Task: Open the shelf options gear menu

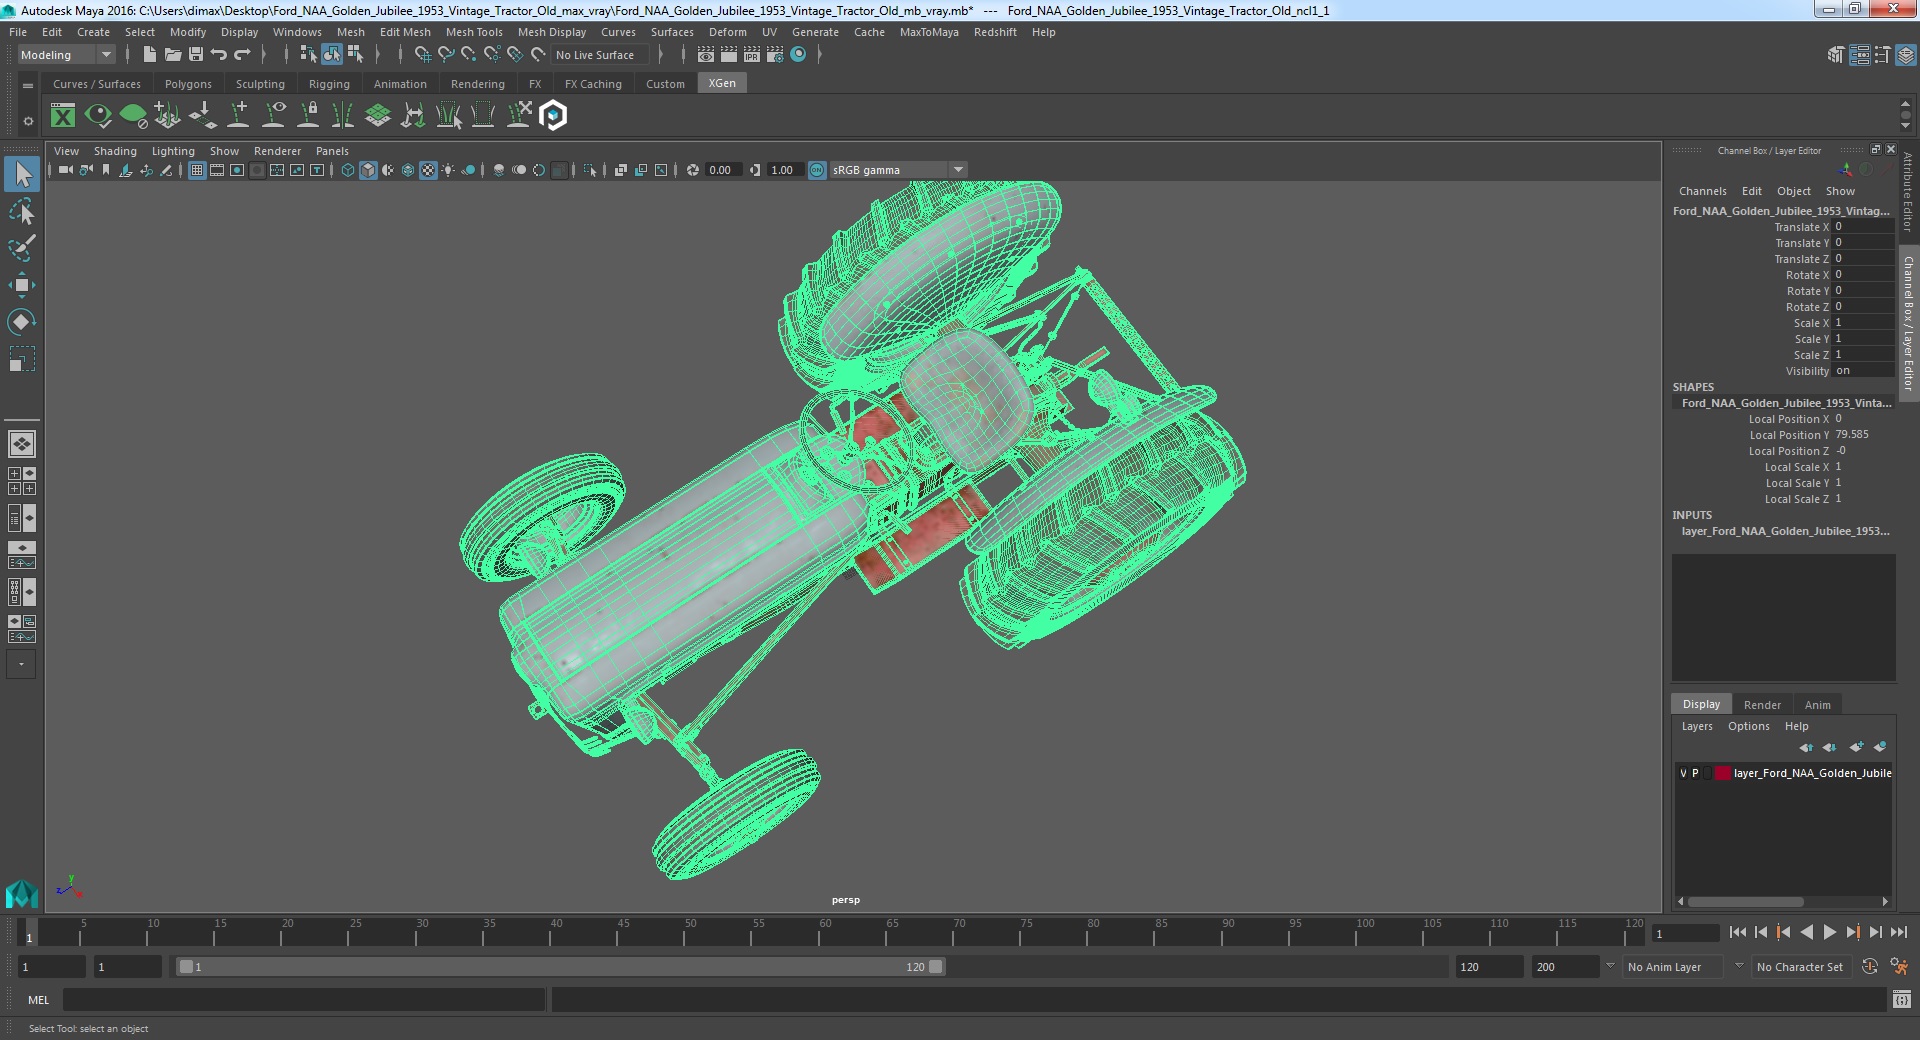Action: pyautogui.click(x=28, y=121)
